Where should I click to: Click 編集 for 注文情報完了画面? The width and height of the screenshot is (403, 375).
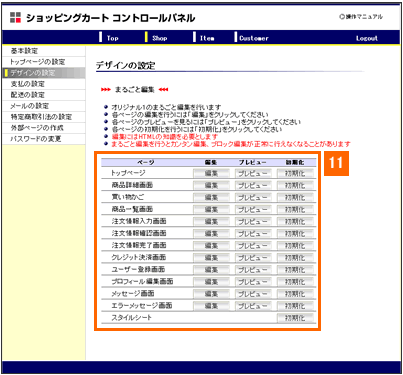(x=211, y=245)
